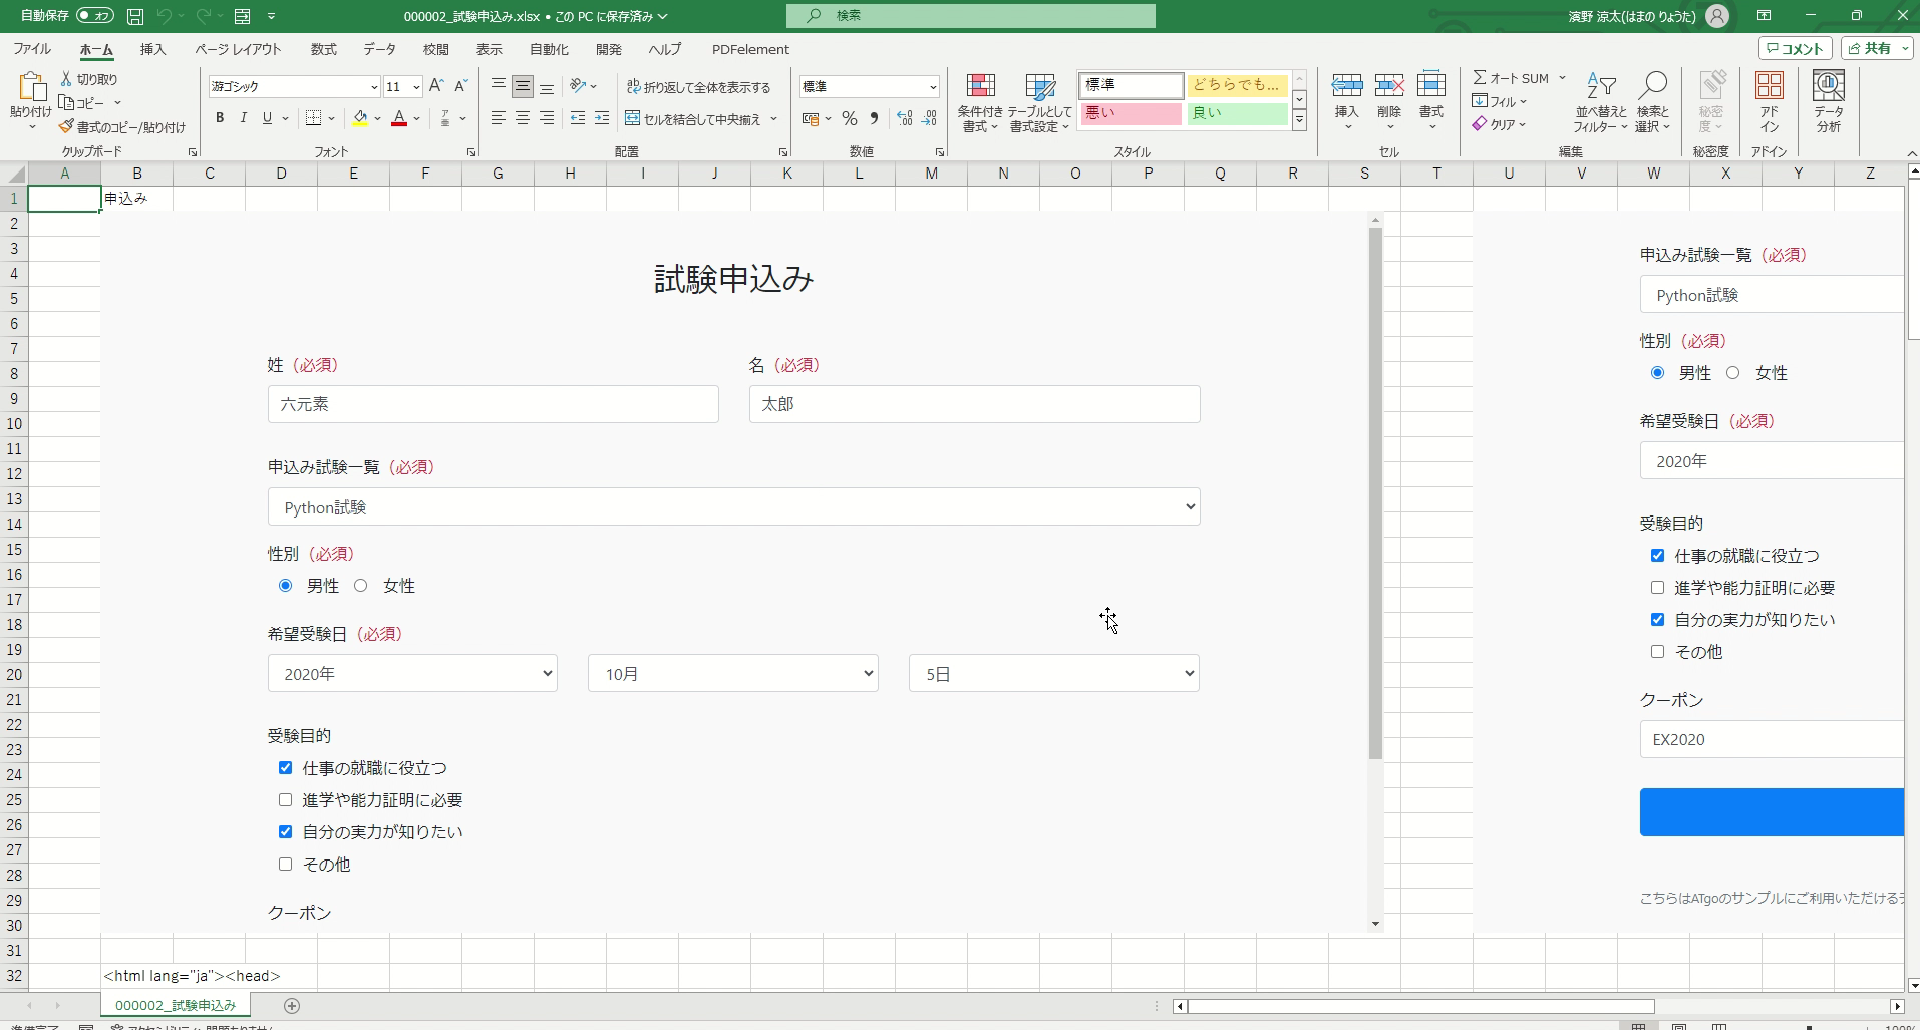1920x1030 pixels.
Task: Expand the AutoSum options arrow
Action: tap(1562, 78)
